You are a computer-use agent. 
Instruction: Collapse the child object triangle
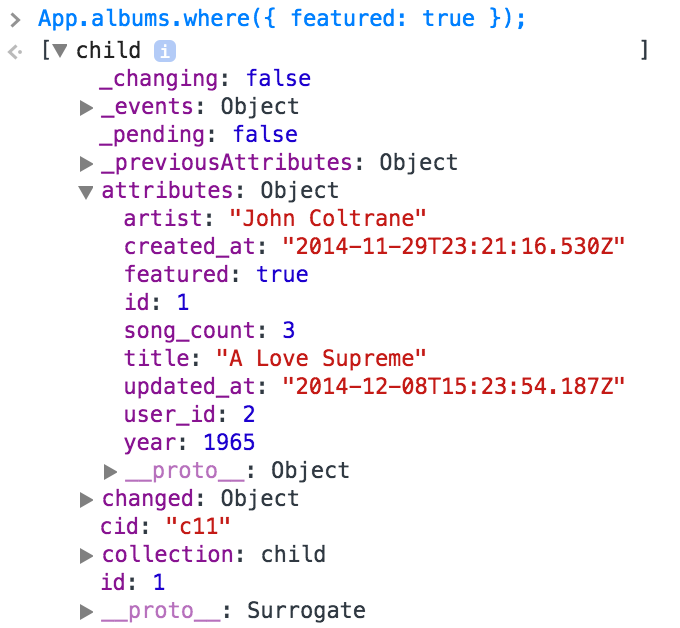click(x=59, y=51)
